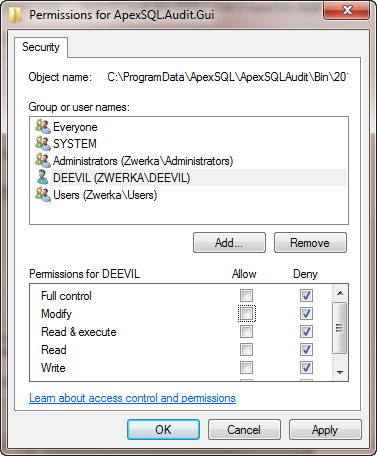The height and width of the screenshot is (456, 377).
Task: Check Allow for Modify
Action: 246,313
